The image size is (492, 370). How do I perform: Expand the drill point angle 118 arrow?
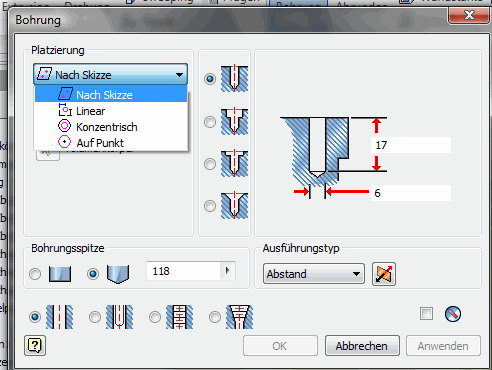tap(228, 271)
